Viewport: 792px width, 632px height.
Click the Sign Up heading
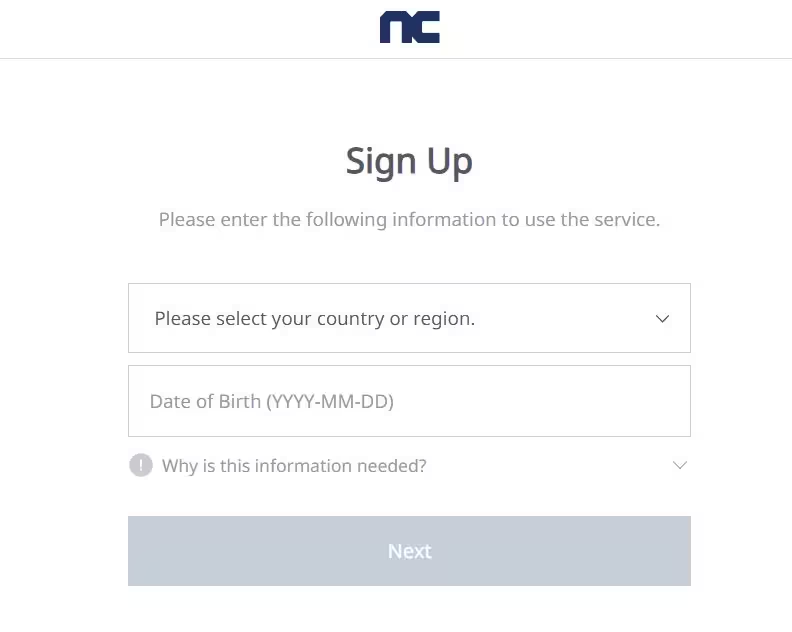click(x=409, y=162)
